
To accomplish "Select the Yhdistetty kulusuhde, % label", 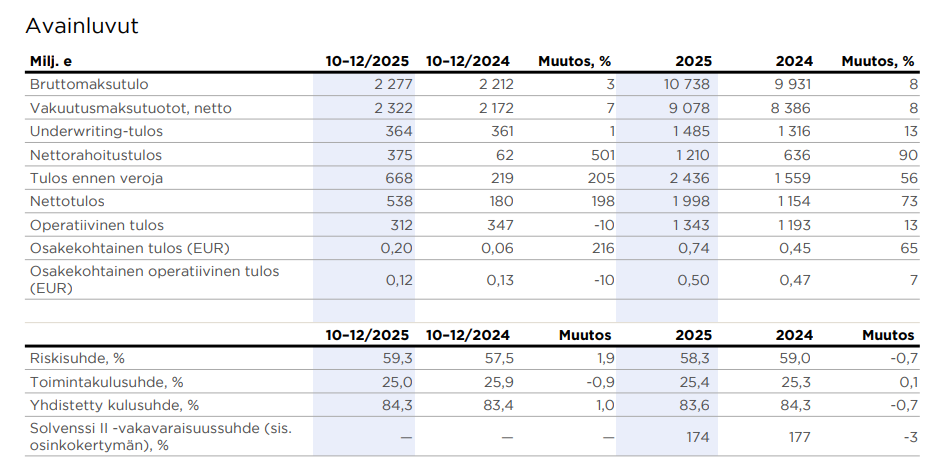I will click(114, 405).
